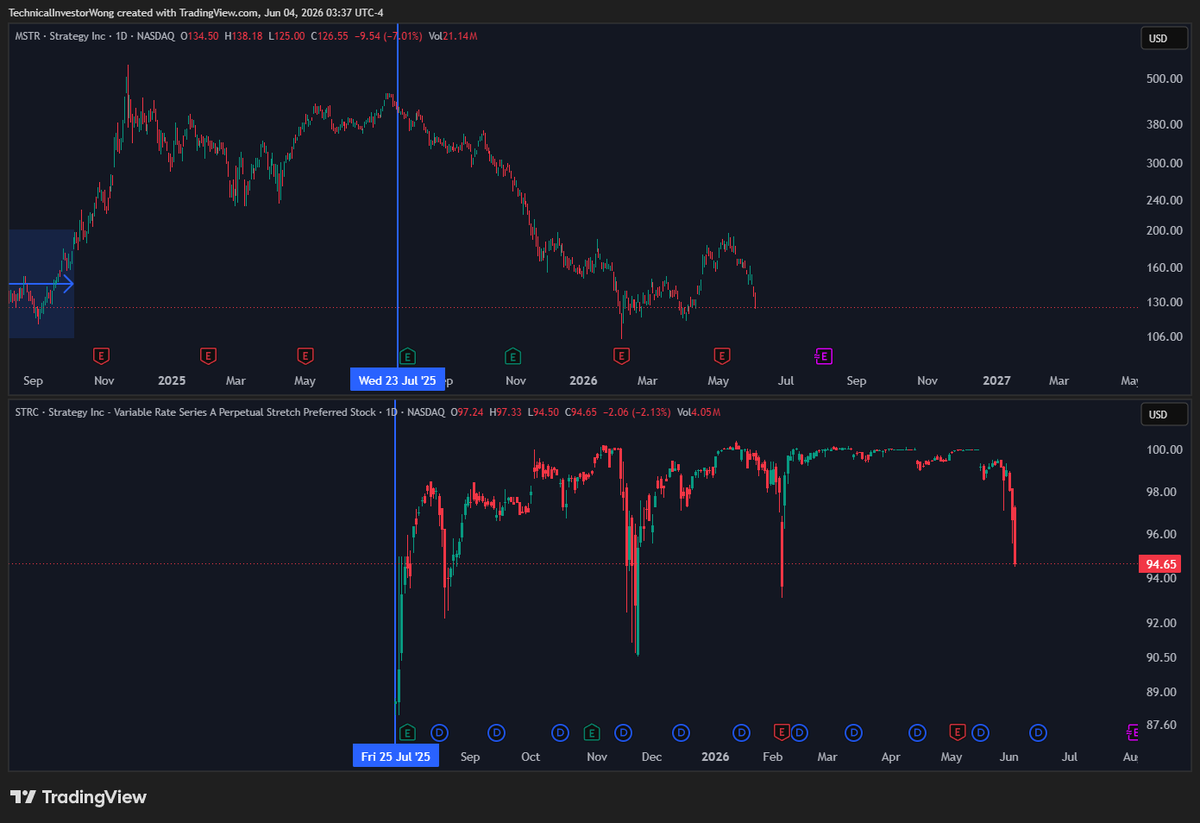Click the 100.00 price label on STRC axis
The image size is (1200, 823).
click(1163, 450)
